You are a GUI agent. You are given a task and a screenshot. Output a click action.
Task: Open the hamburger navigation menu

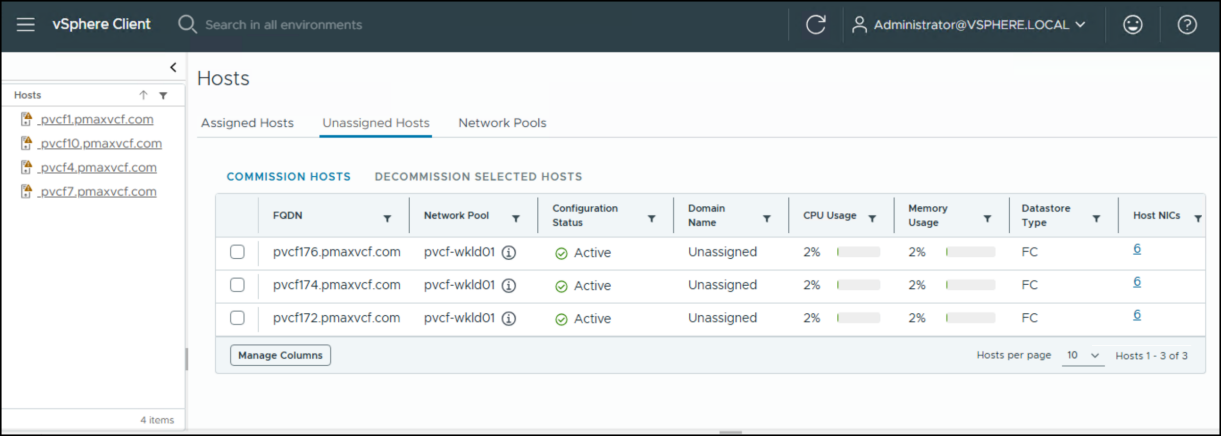[x=26, y=25]
